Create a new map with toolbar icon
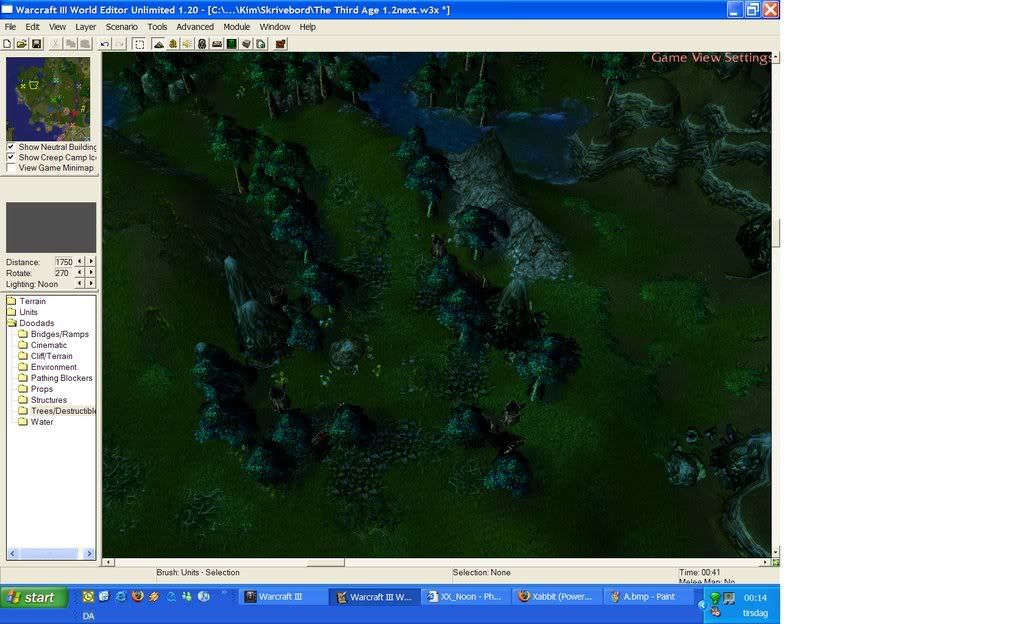Screen dimensions: 1024x624 [x=7, y=44]
